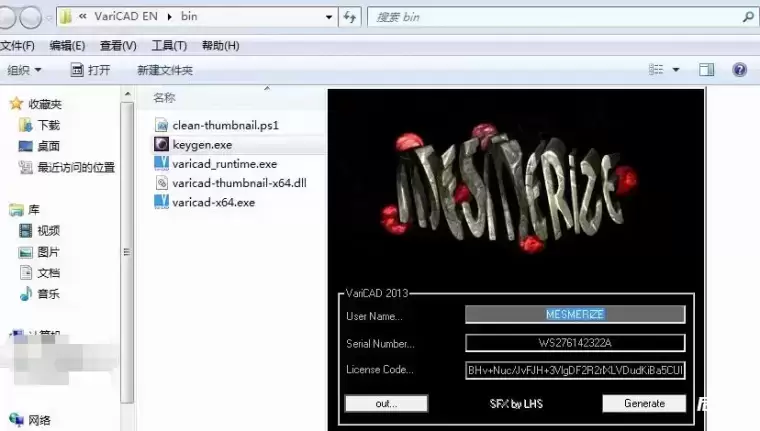This screenshot has height=431, width=760.
Task: Toggle the preview pane icon
Action: pos(706,70)
